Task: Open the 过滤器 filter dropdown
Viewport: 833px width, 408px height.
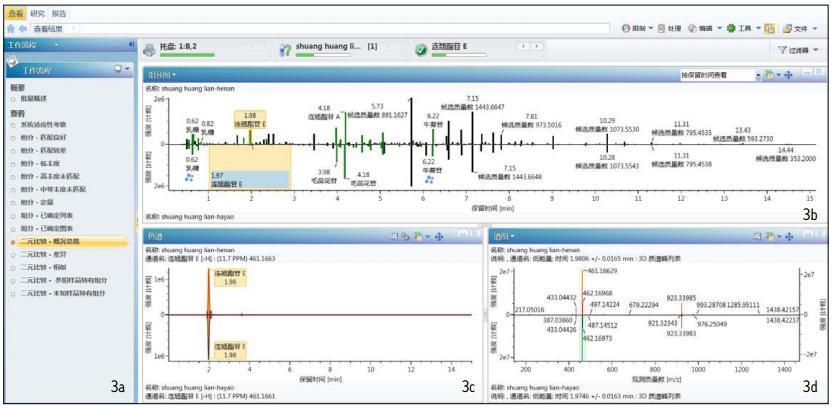Action: point(796,49)
